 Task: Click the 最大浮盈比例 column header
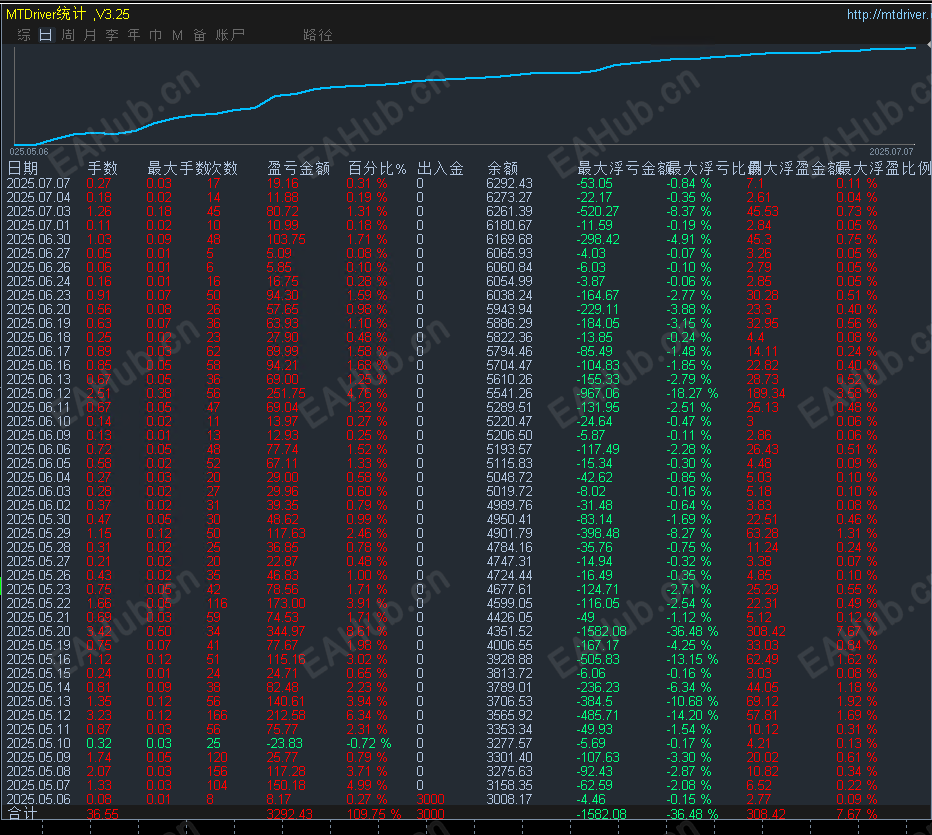click(884, 168)
